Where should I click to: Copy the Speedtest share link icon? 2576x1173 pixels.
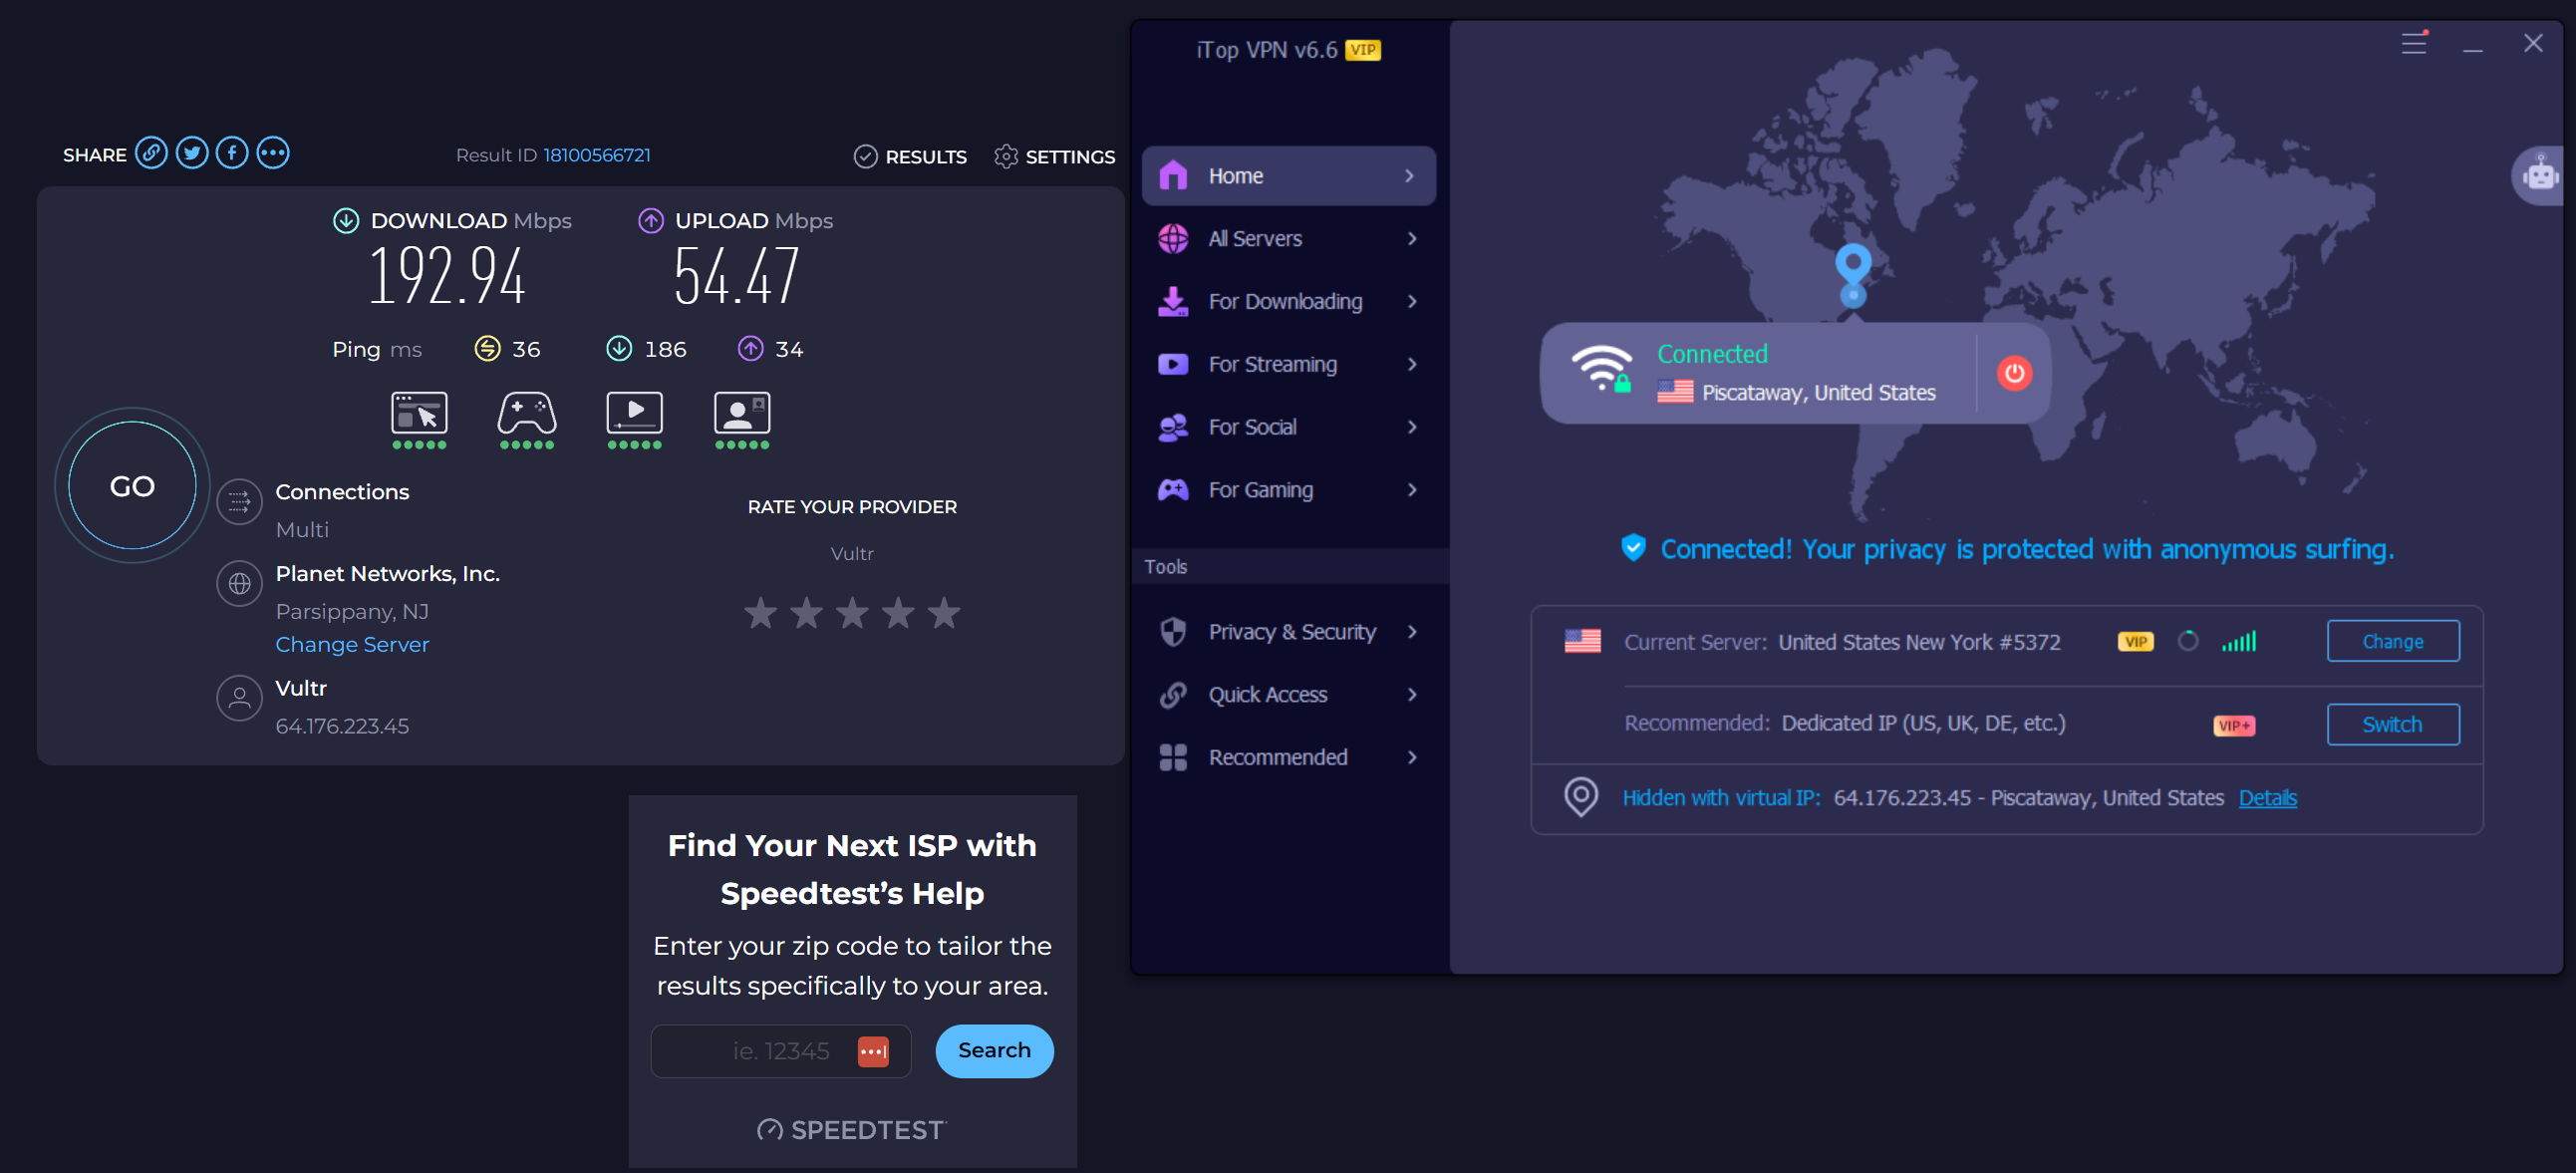151,153
